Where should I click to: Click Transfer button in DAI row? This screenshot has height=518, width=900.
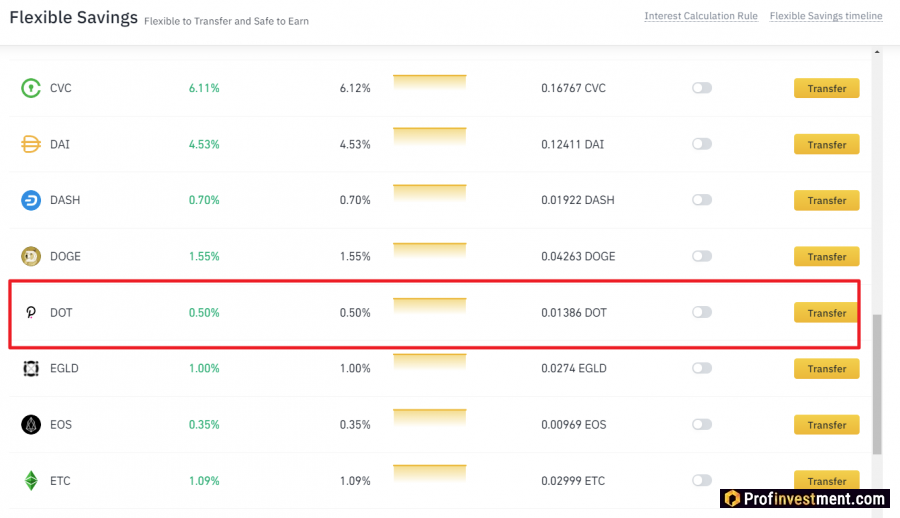click(x=827, y=145)
